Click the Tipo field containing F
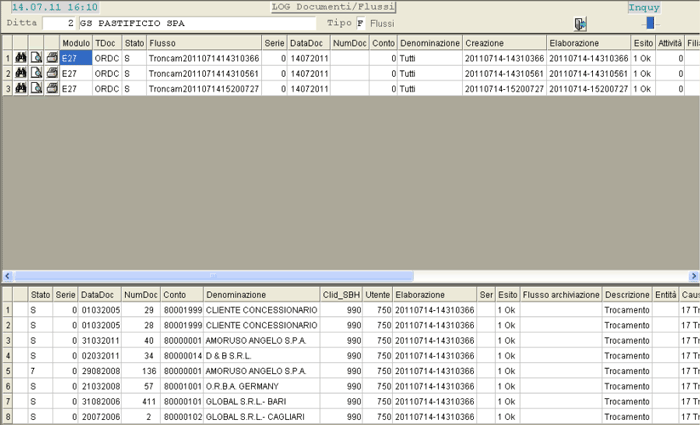This screenshot has width=700, height=425. (360, 23)
